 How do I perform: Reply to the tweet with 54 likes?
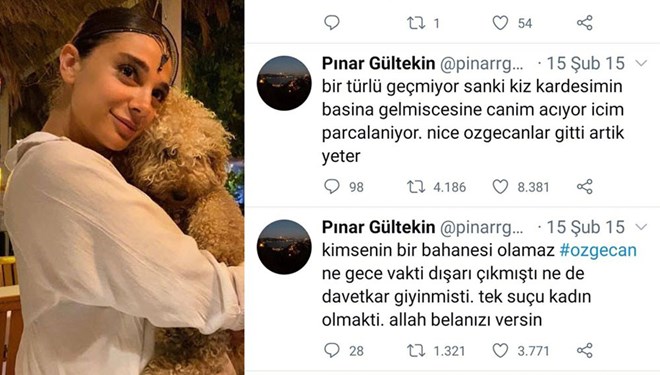point(332,22)
